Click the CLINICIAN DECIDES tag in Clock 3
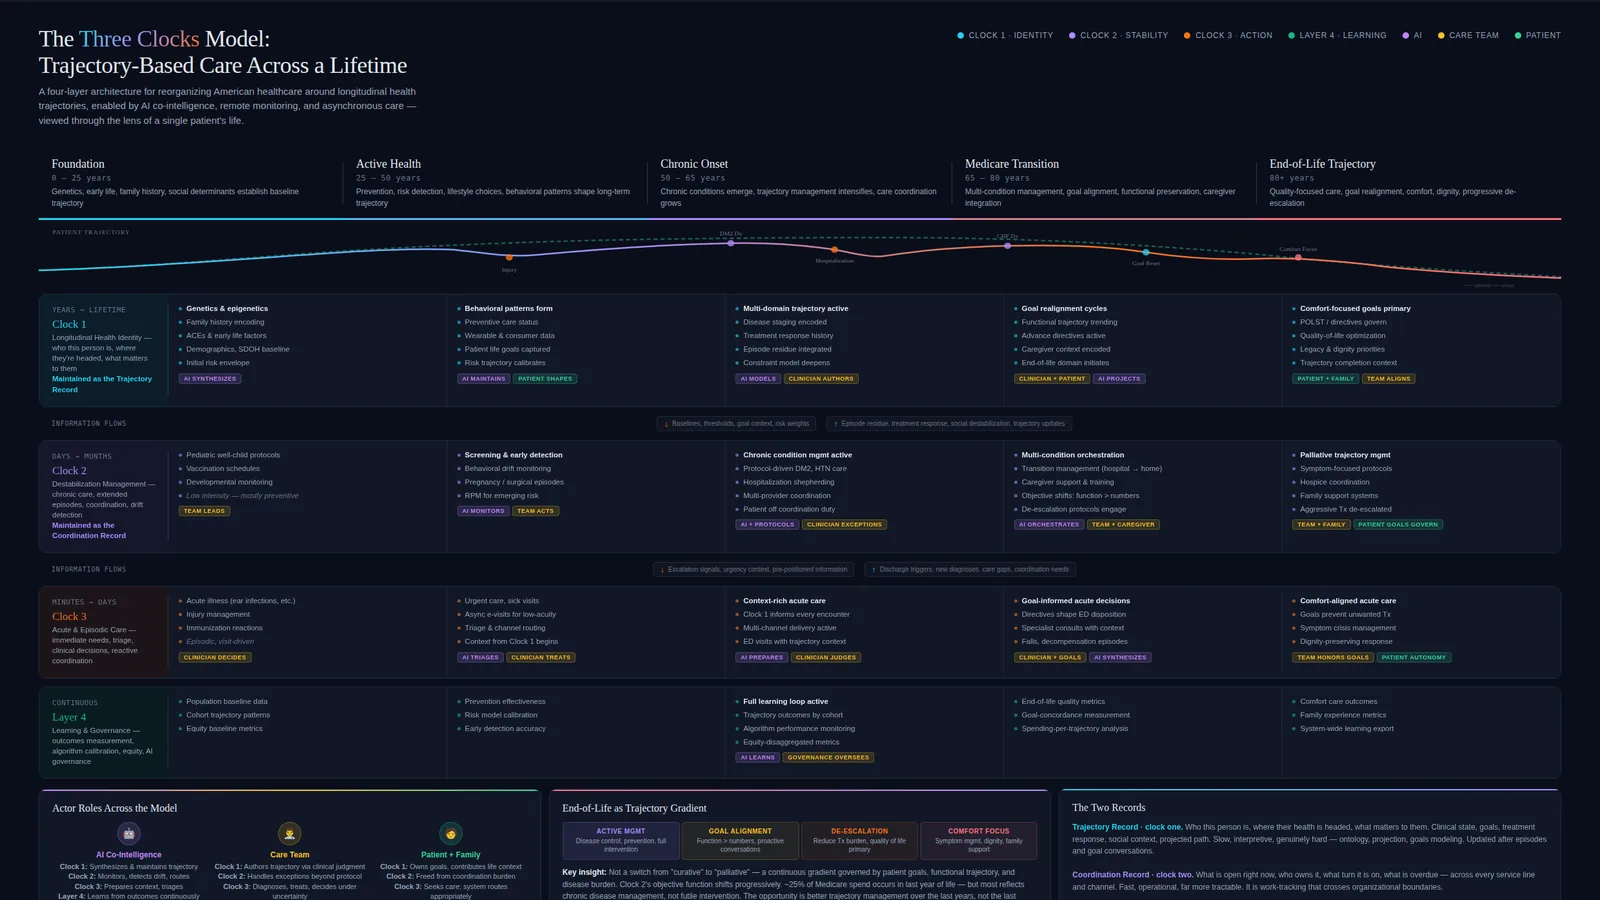The image size is (1600, 900). (216, 657)
